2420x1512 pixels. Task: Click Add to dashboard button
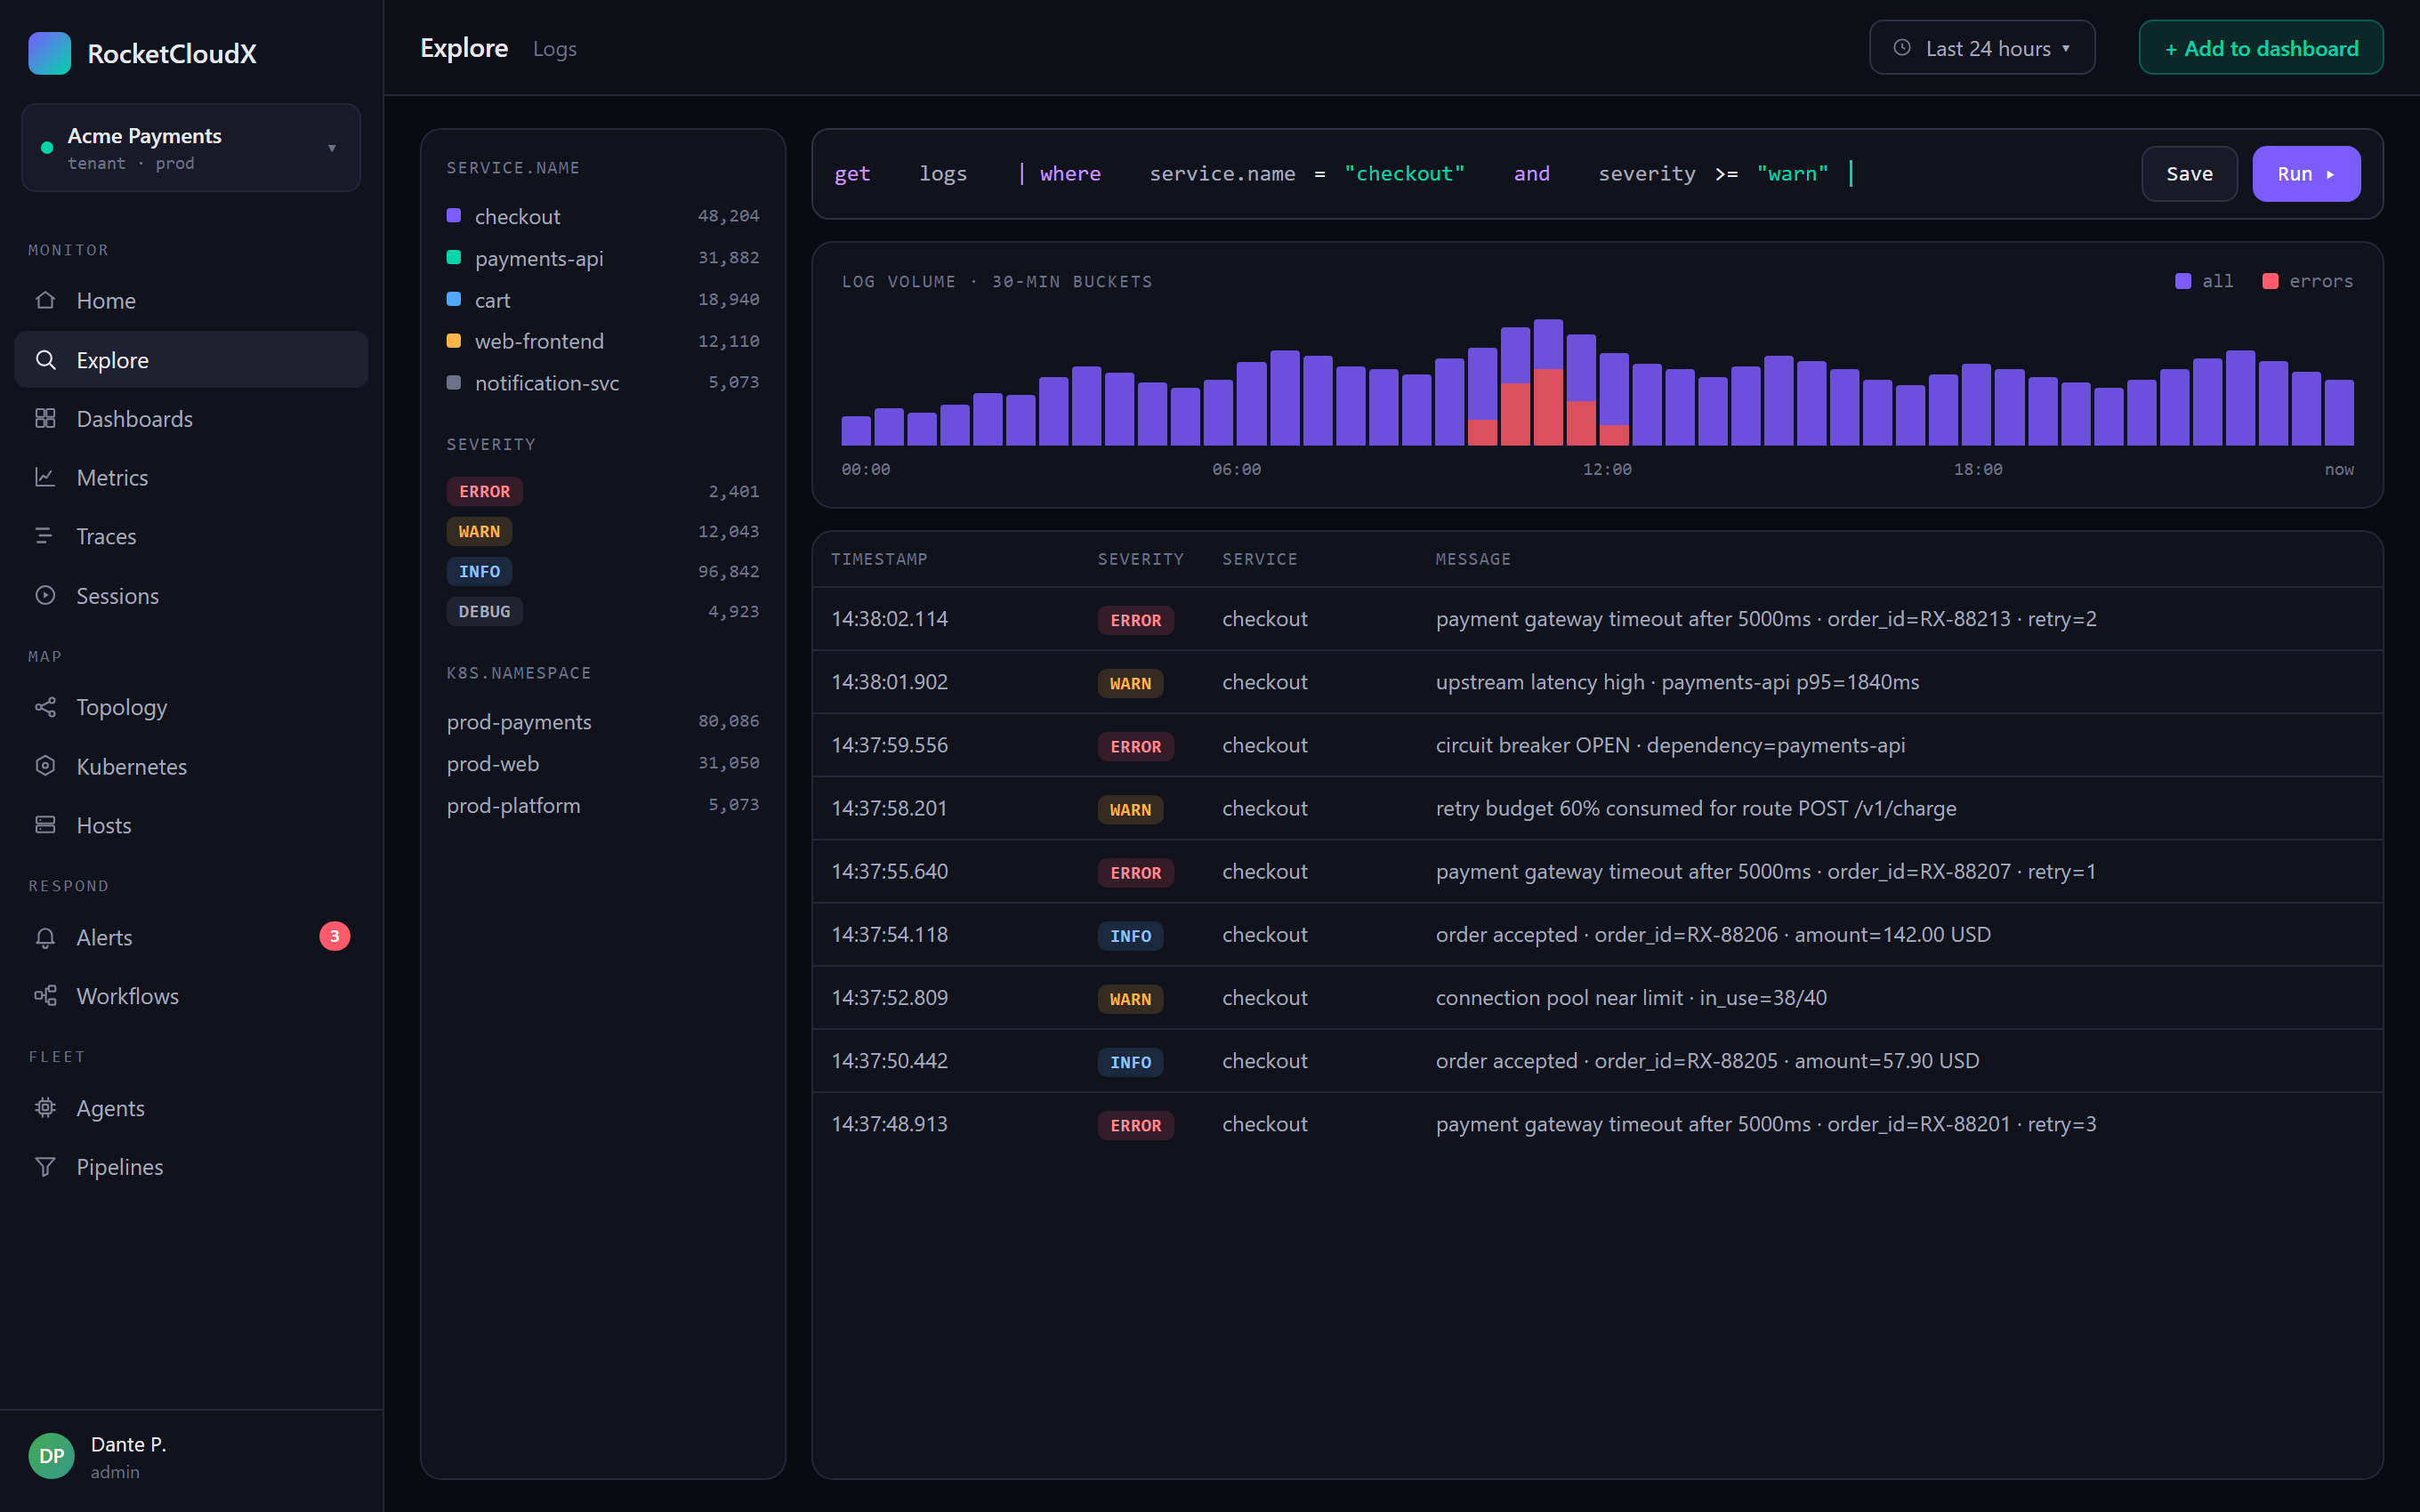pyautogui.click(x=2261, y=48)
